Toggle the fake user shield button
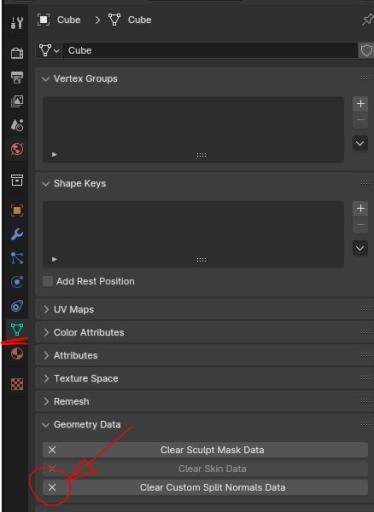This screenshot has height=512, width=374. click(366, 51)
